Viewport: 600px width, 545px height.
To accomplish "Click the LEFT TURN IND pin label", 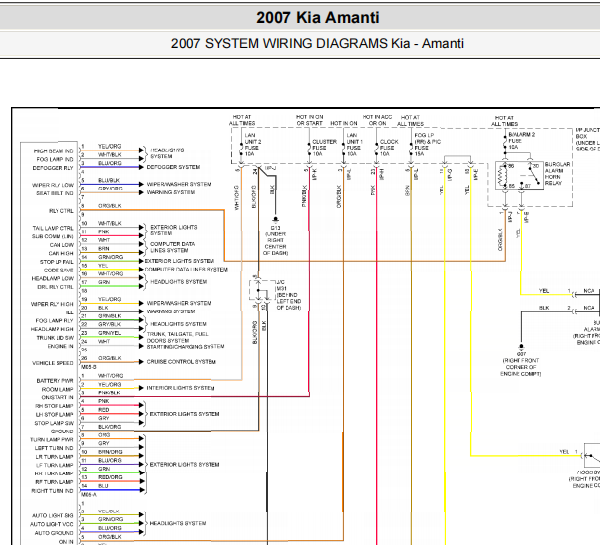I will [x=54, y=448].
